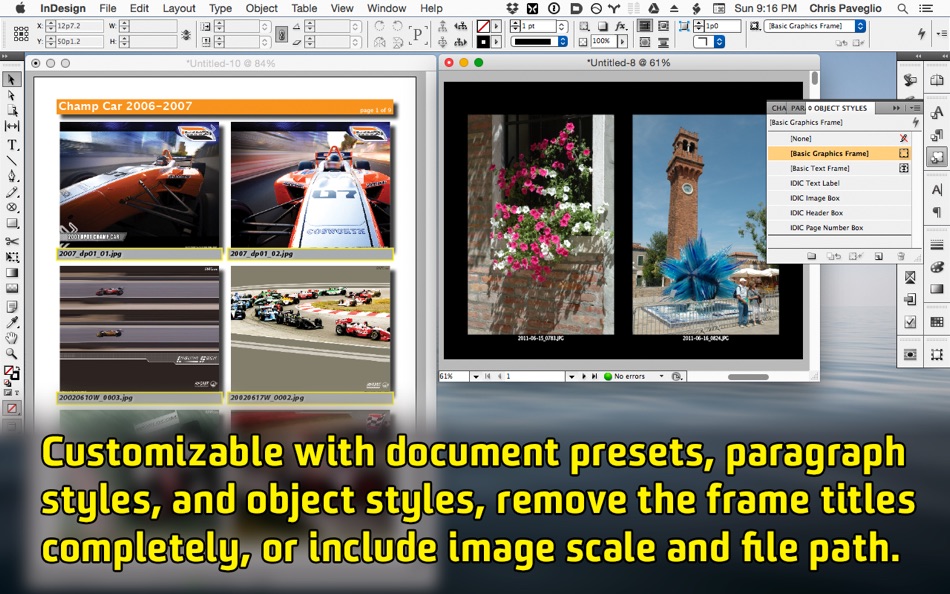Open Object Styles icon in dock
Image resolution: width=950 pixels, height=594 pixels.
937,157
